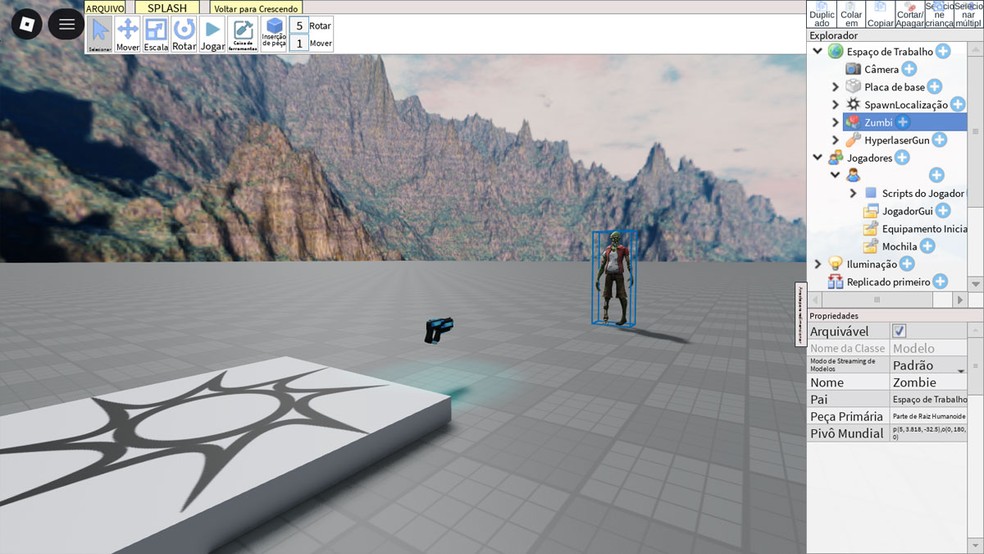
Task: Pick the Escala tool
Action: coord(156,35)
